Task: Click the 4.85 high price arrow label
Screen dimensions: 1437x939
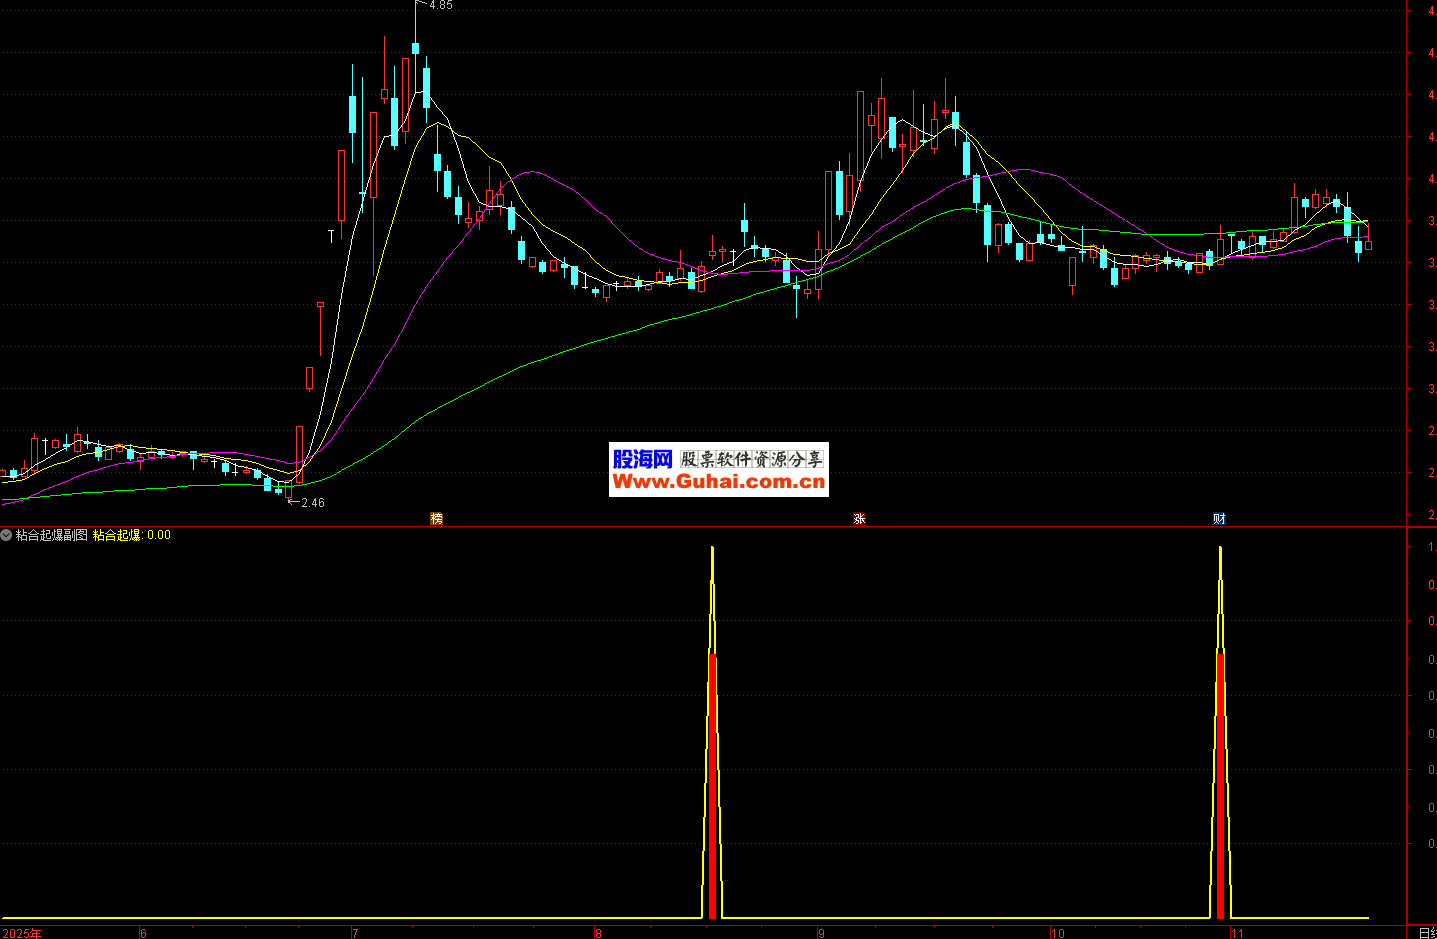Action: 436,5
